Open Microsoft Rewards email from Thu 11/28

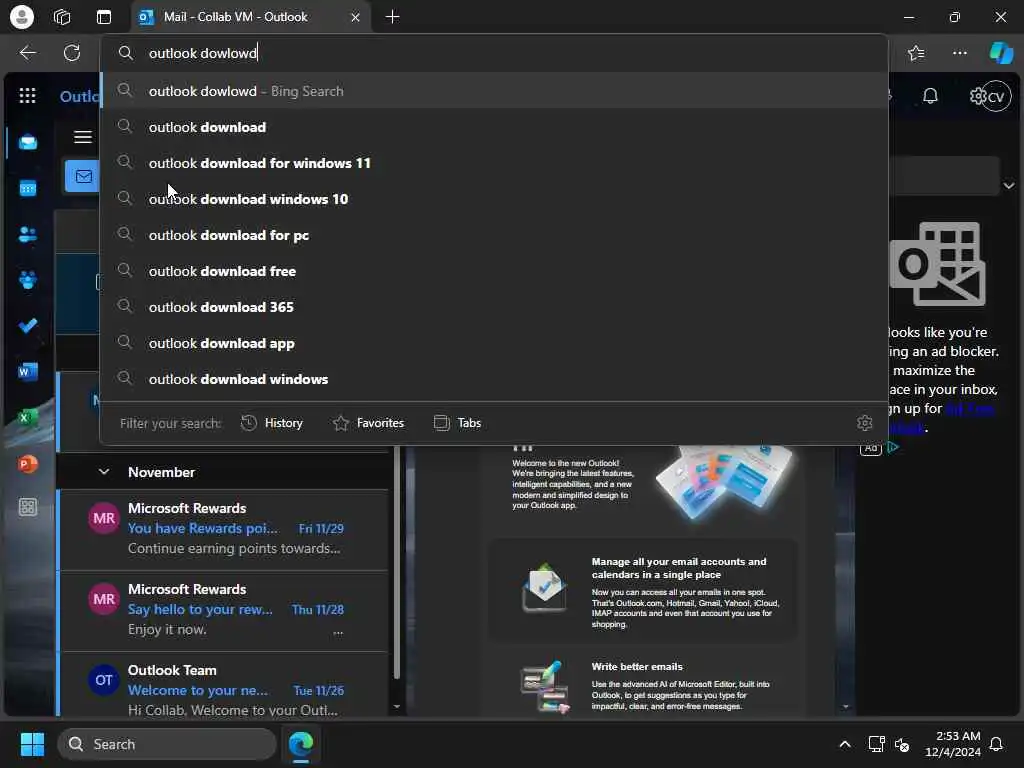pos(223,610)
